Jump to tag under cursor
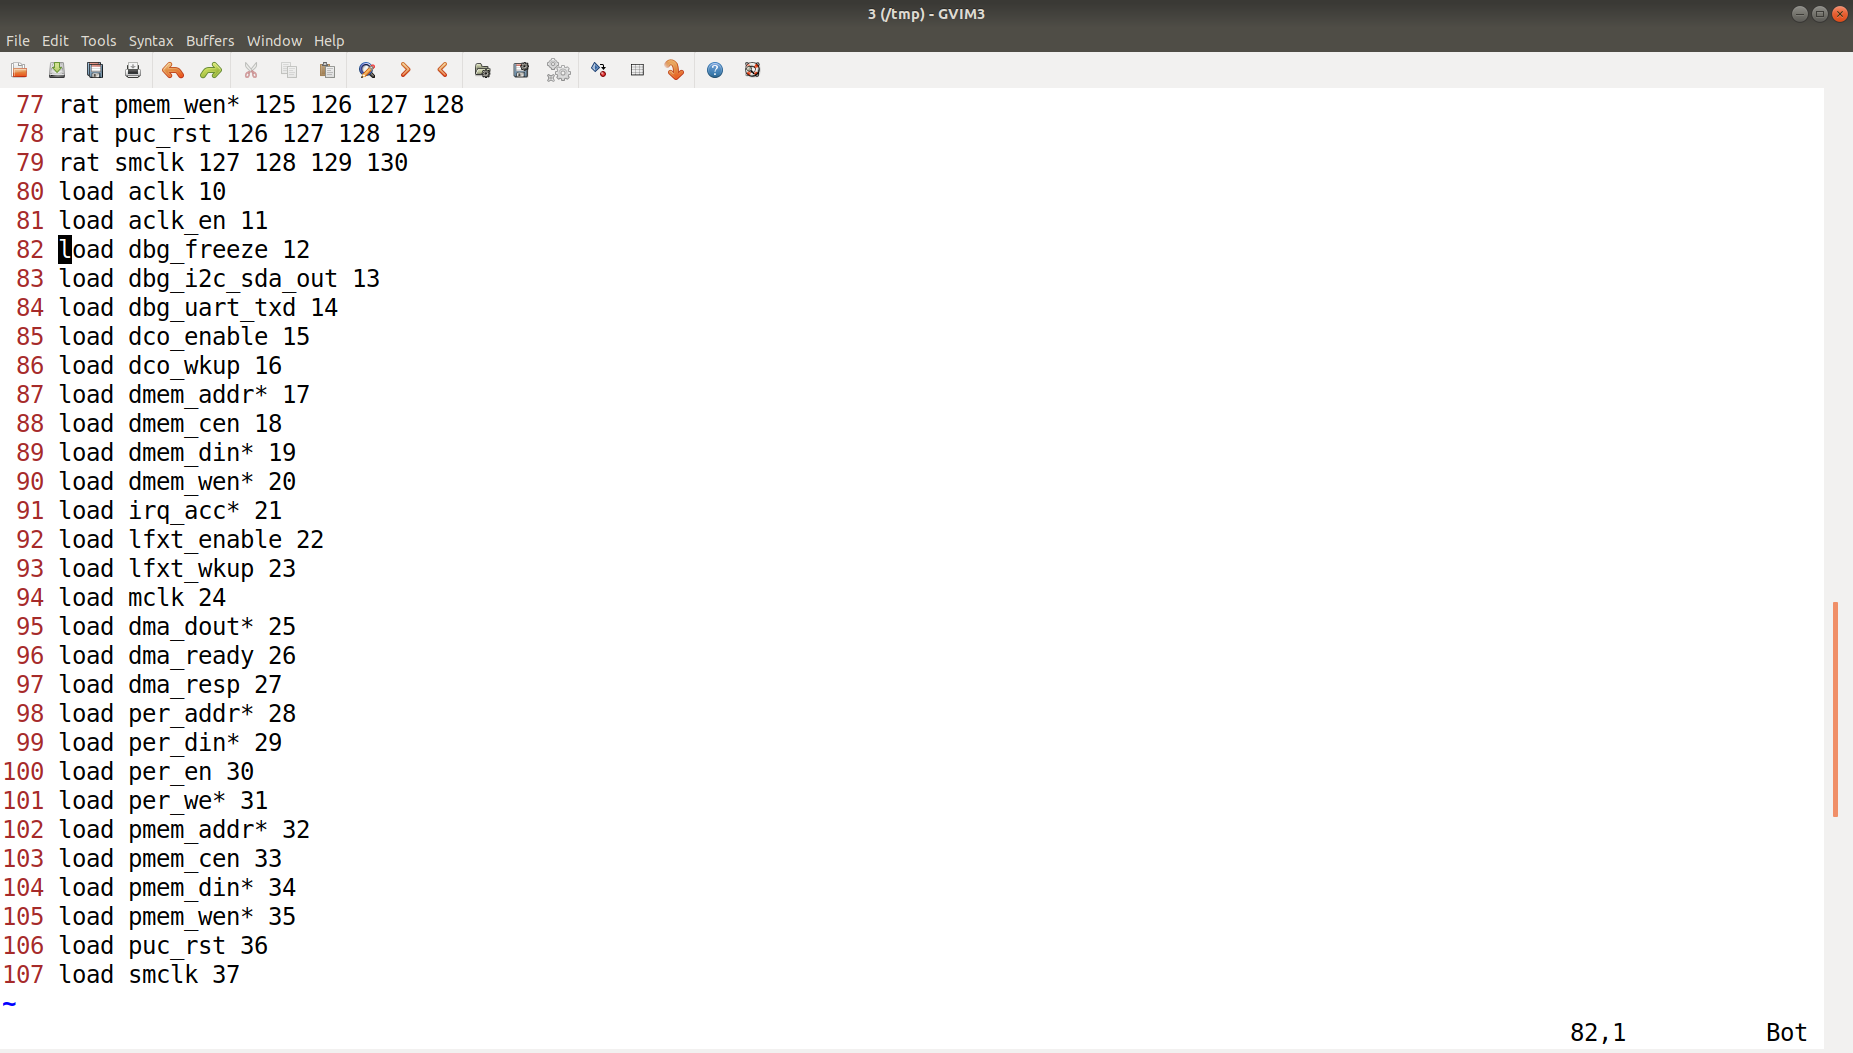Viewport: 1853px width, 1053px height. [673, 70]
